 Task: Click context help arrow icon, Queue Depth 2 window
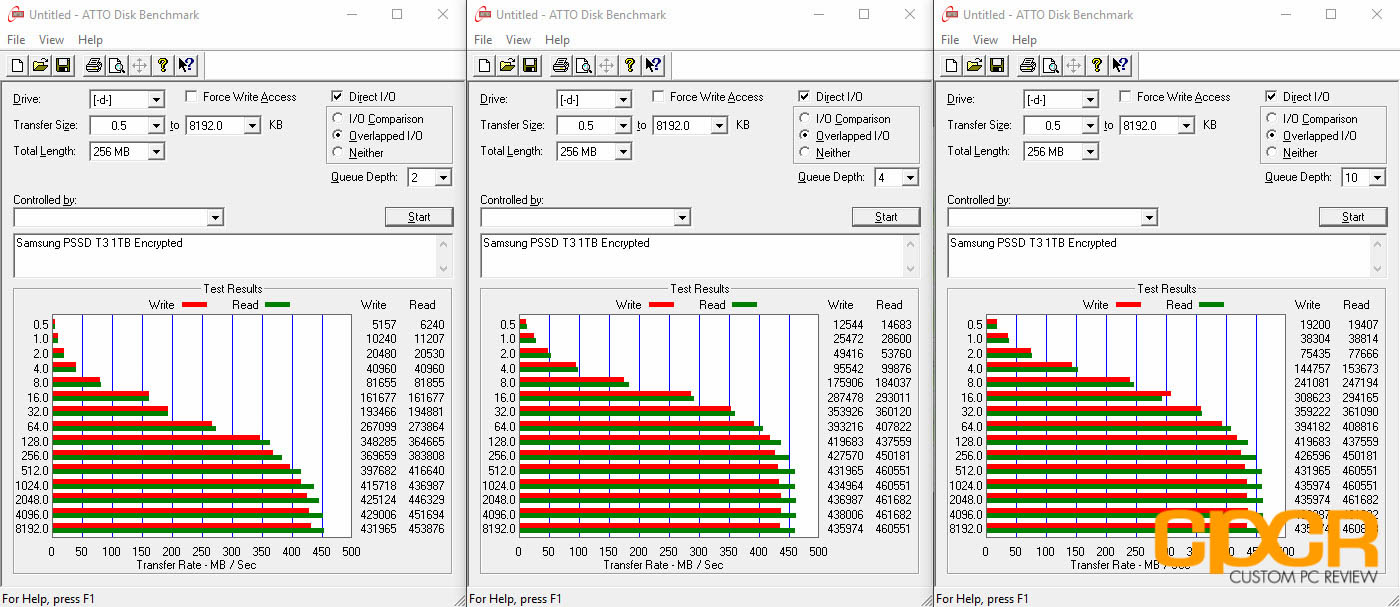click(x=186, y=66)
